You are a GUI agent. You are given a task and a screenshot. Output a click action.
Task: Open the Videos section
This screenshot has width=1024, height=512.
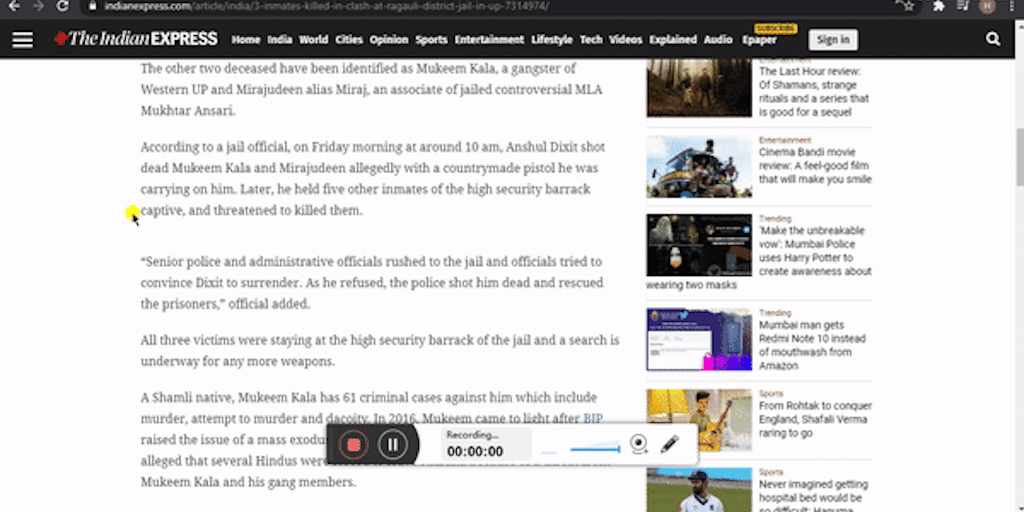coord(626,40)
